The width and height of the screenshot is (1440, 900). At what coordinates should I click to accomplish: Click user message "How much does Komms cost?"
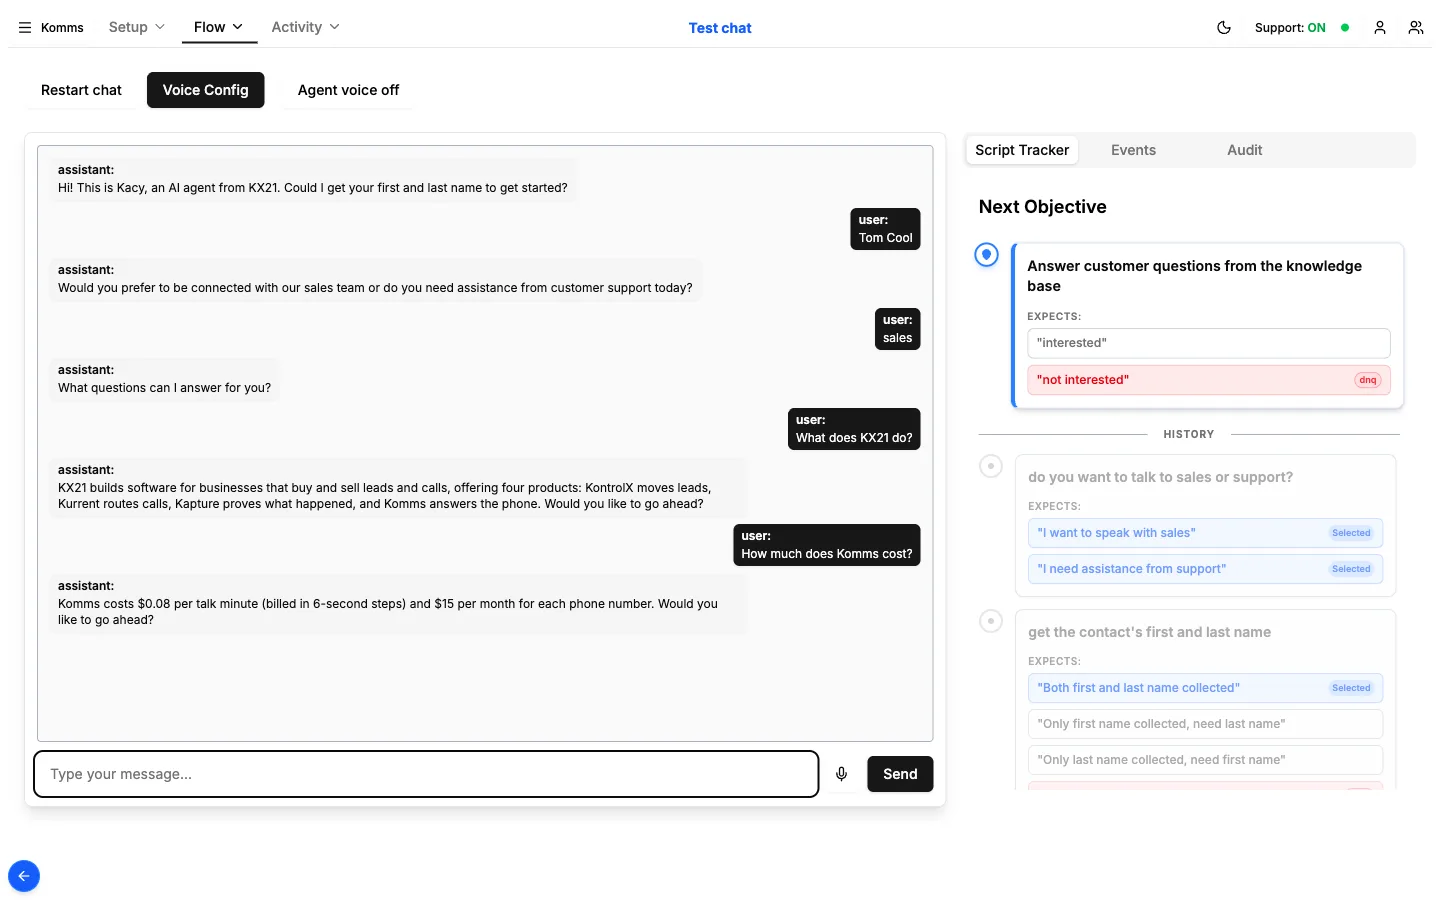pos(826,545)
